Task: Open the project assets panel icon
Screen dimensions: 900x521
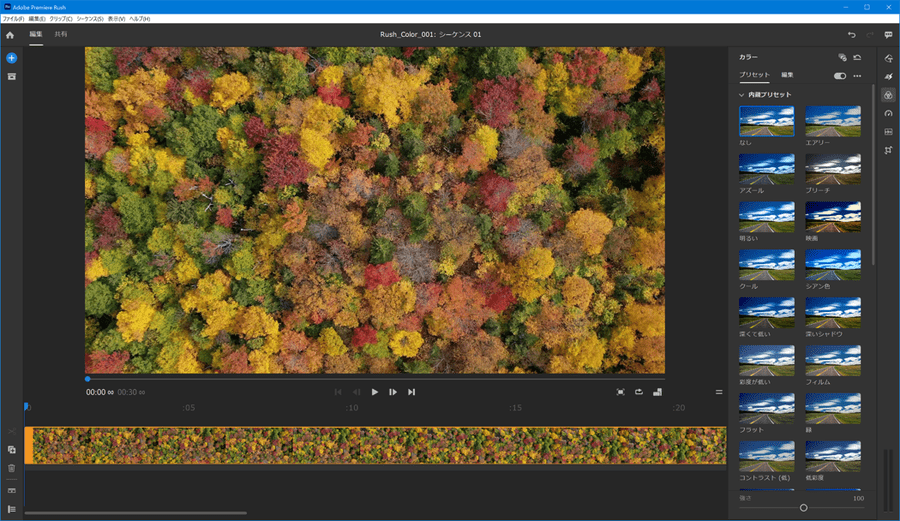Action: 11,76
